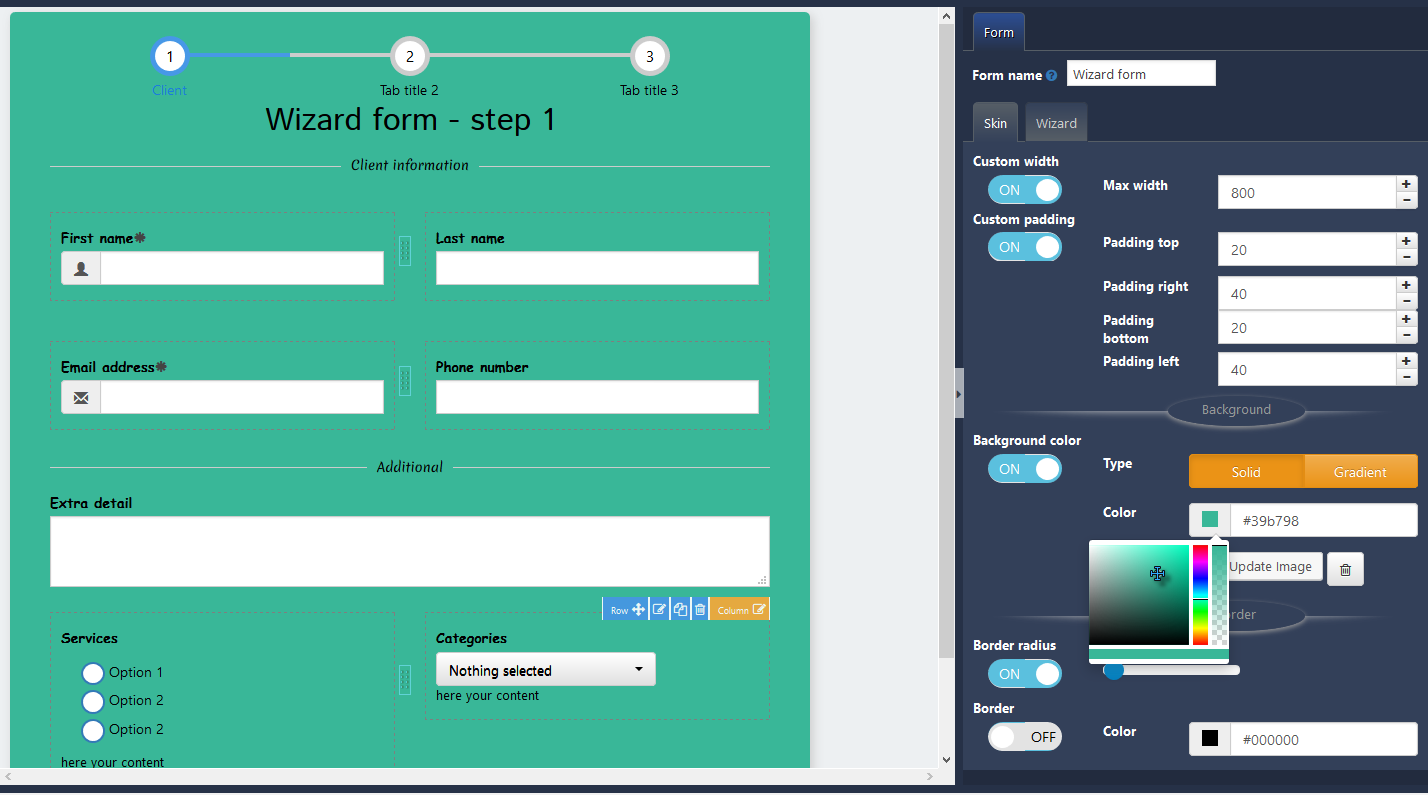Open the Form tab

pyautogui.click(x=999, y=32)
